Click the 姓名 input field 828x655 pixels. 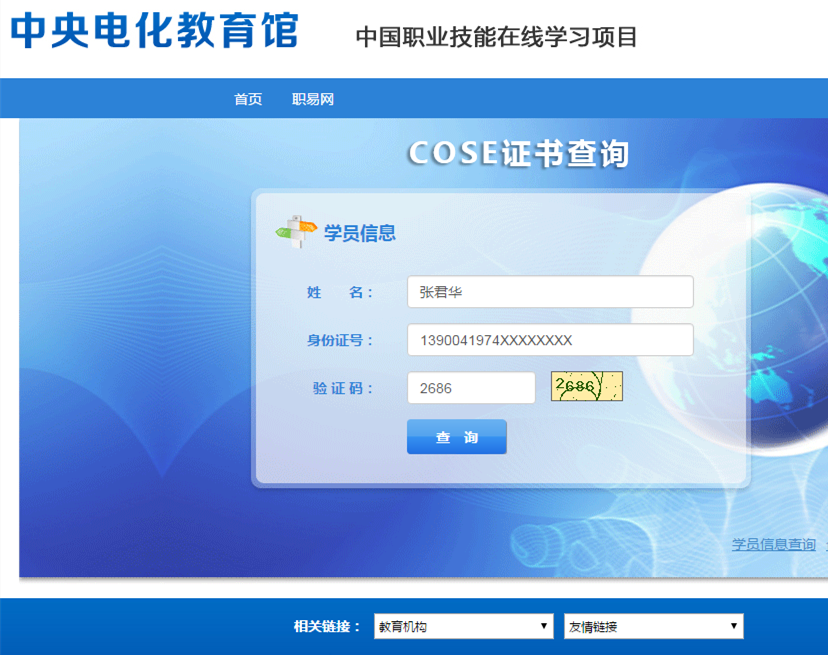point(550,292)
